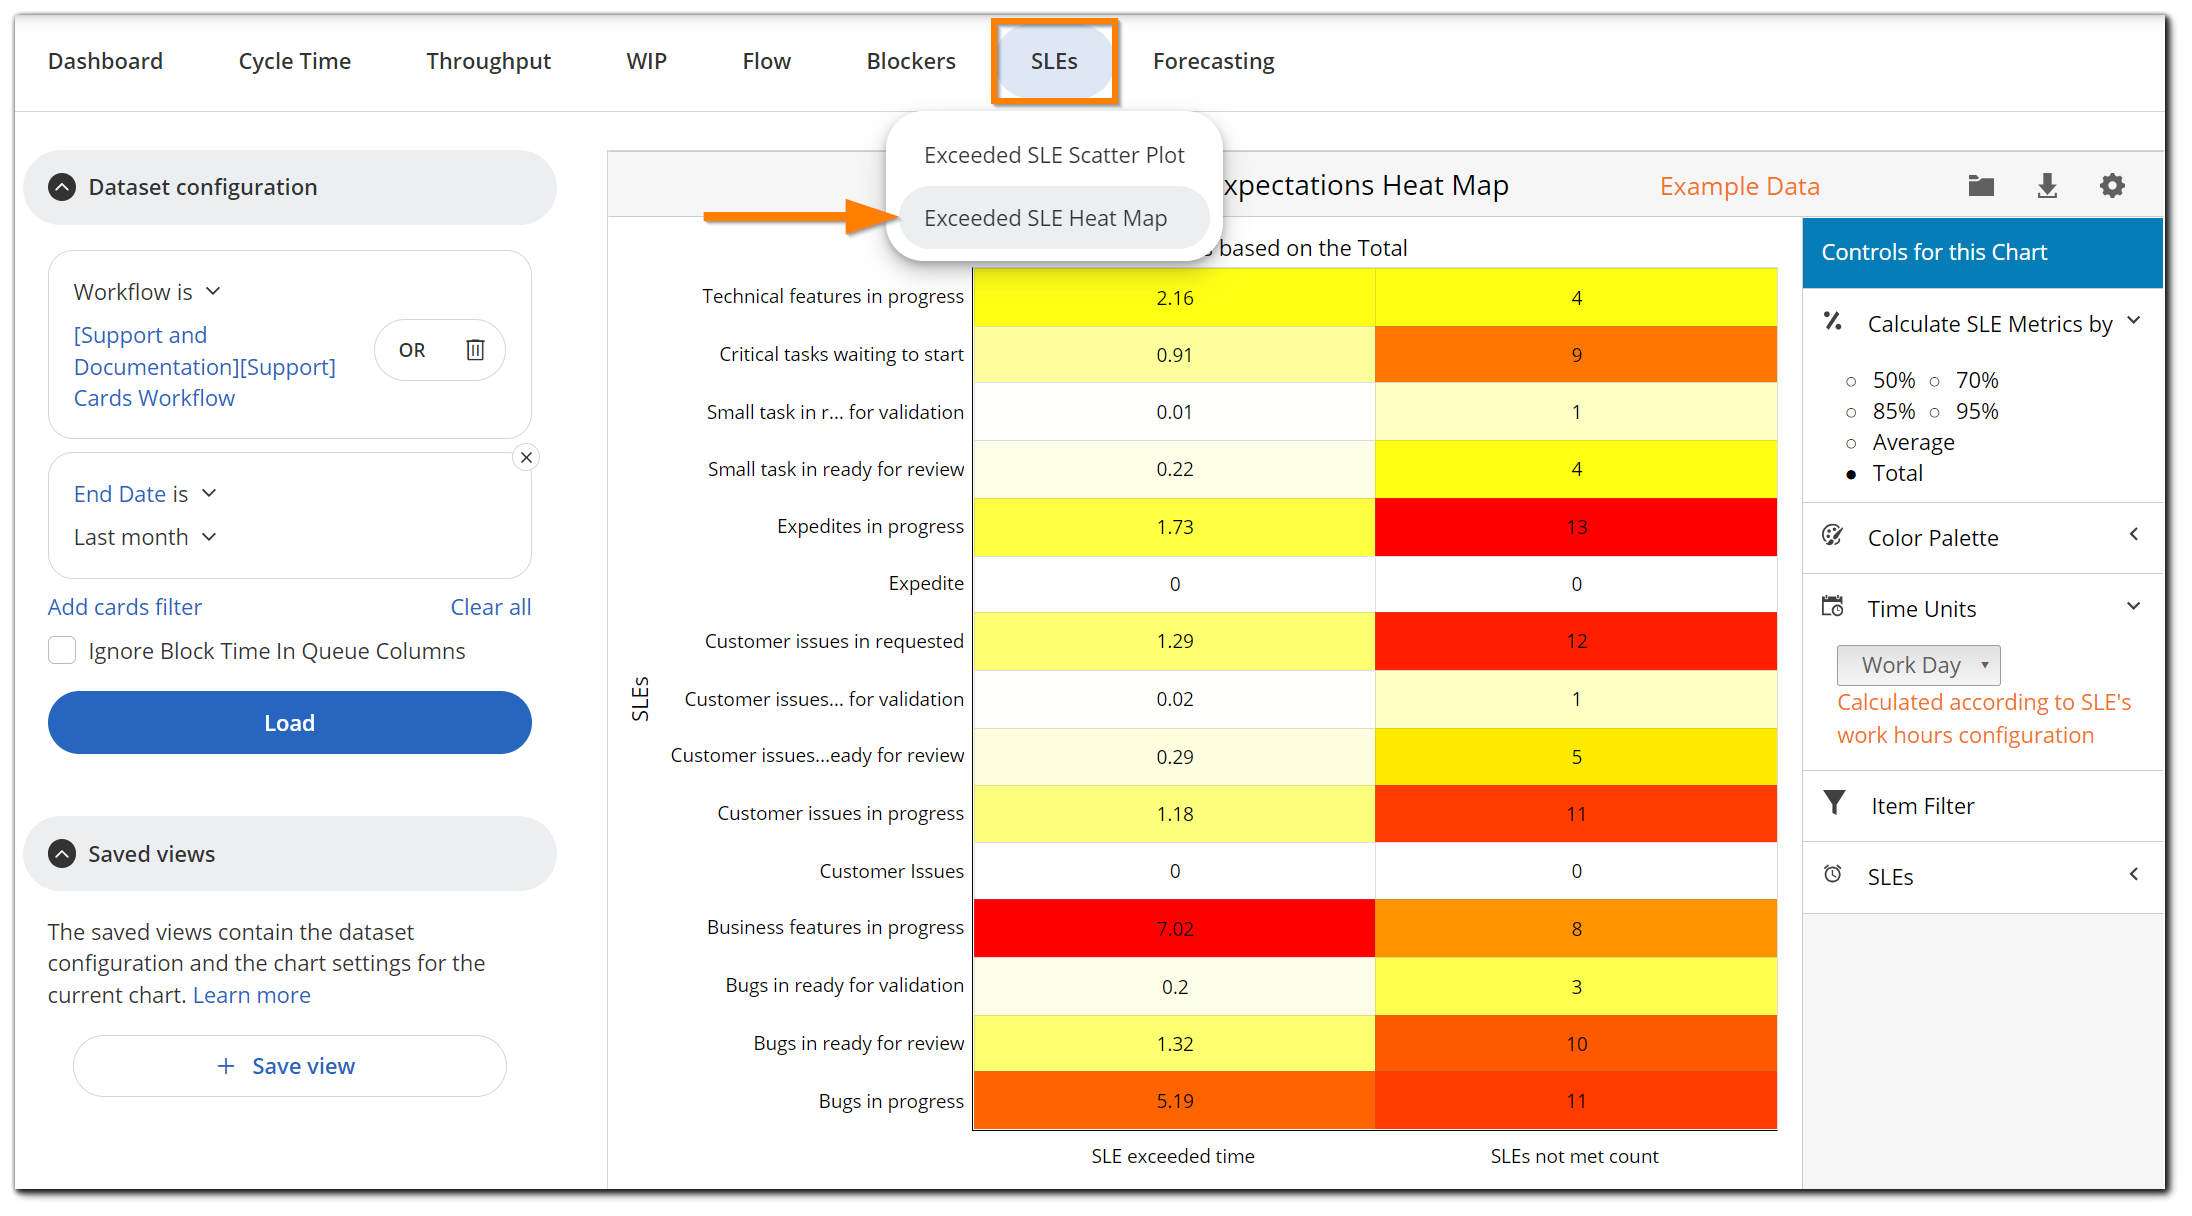
Task: Select the Average radio option
Action: coord(1851,443)
